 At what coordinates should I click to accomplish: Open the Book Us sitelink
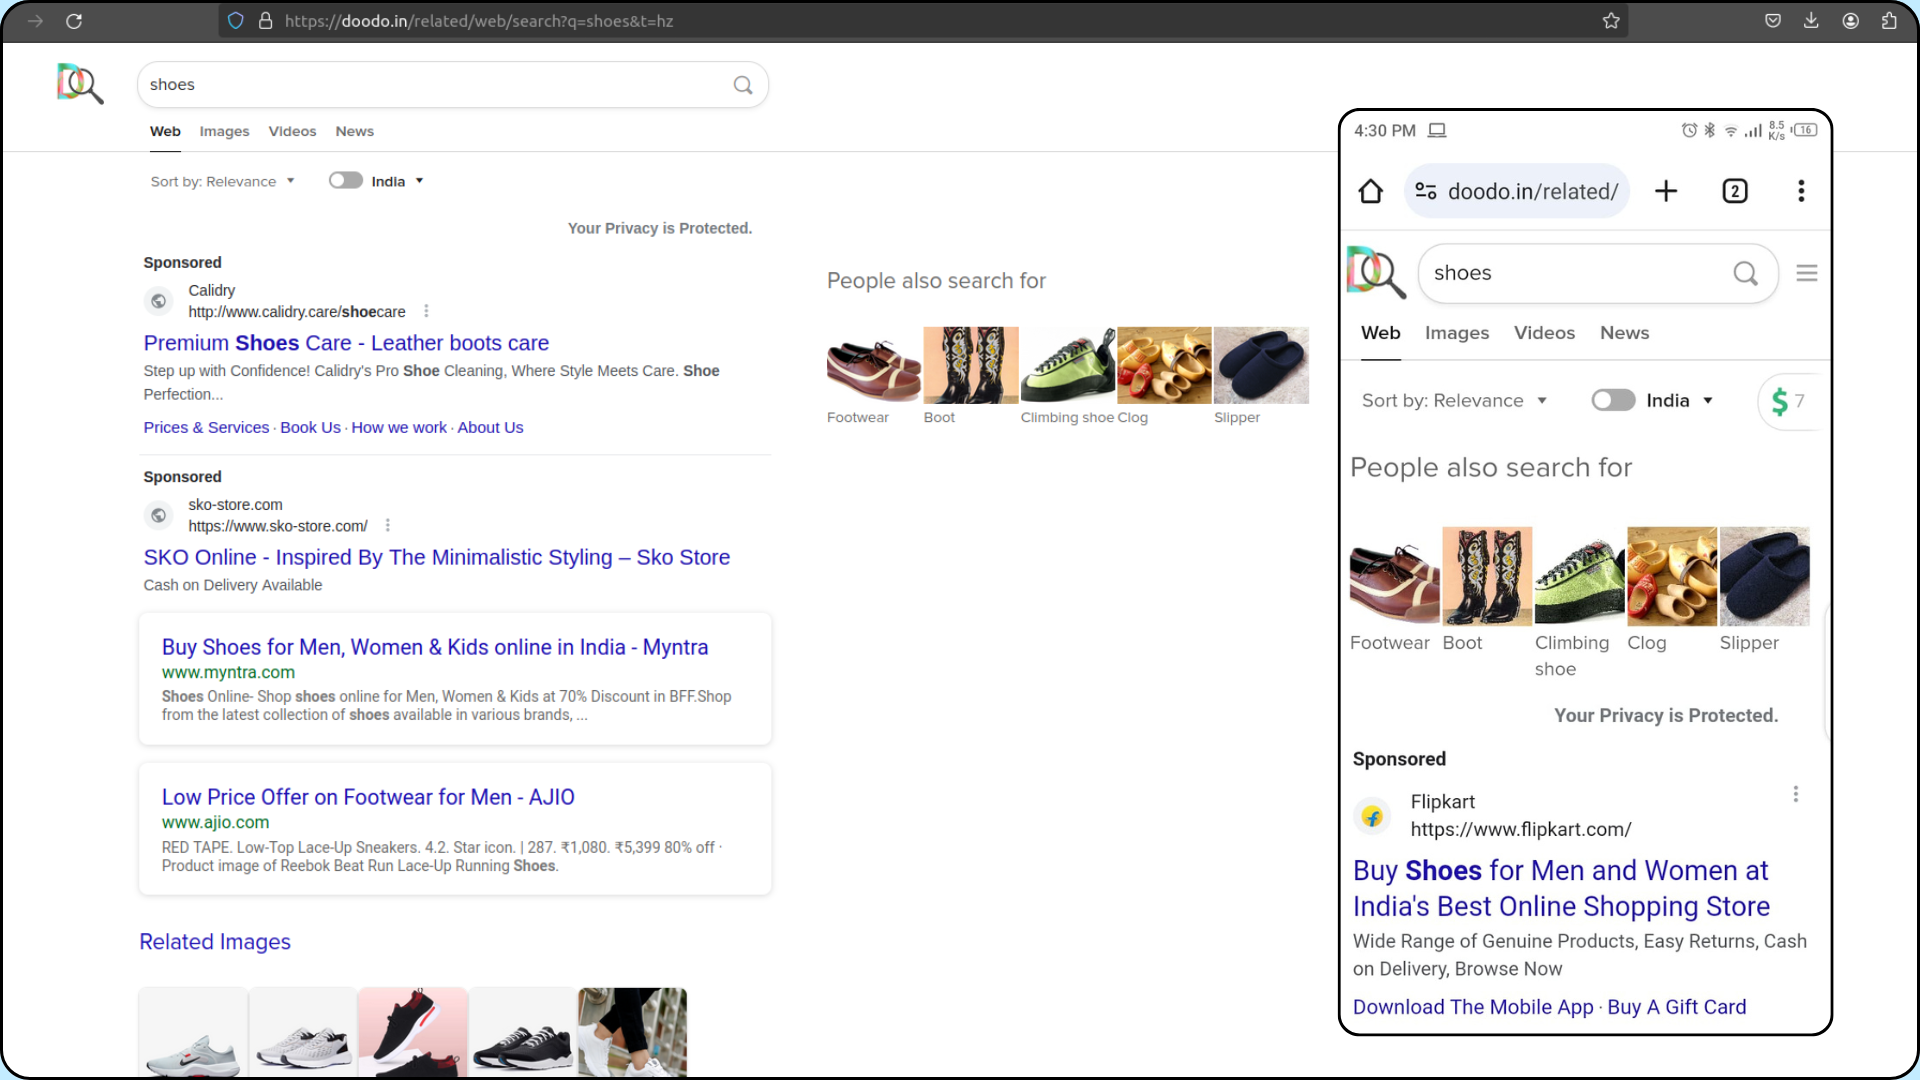pyautogui.click(x=310, y=427)
